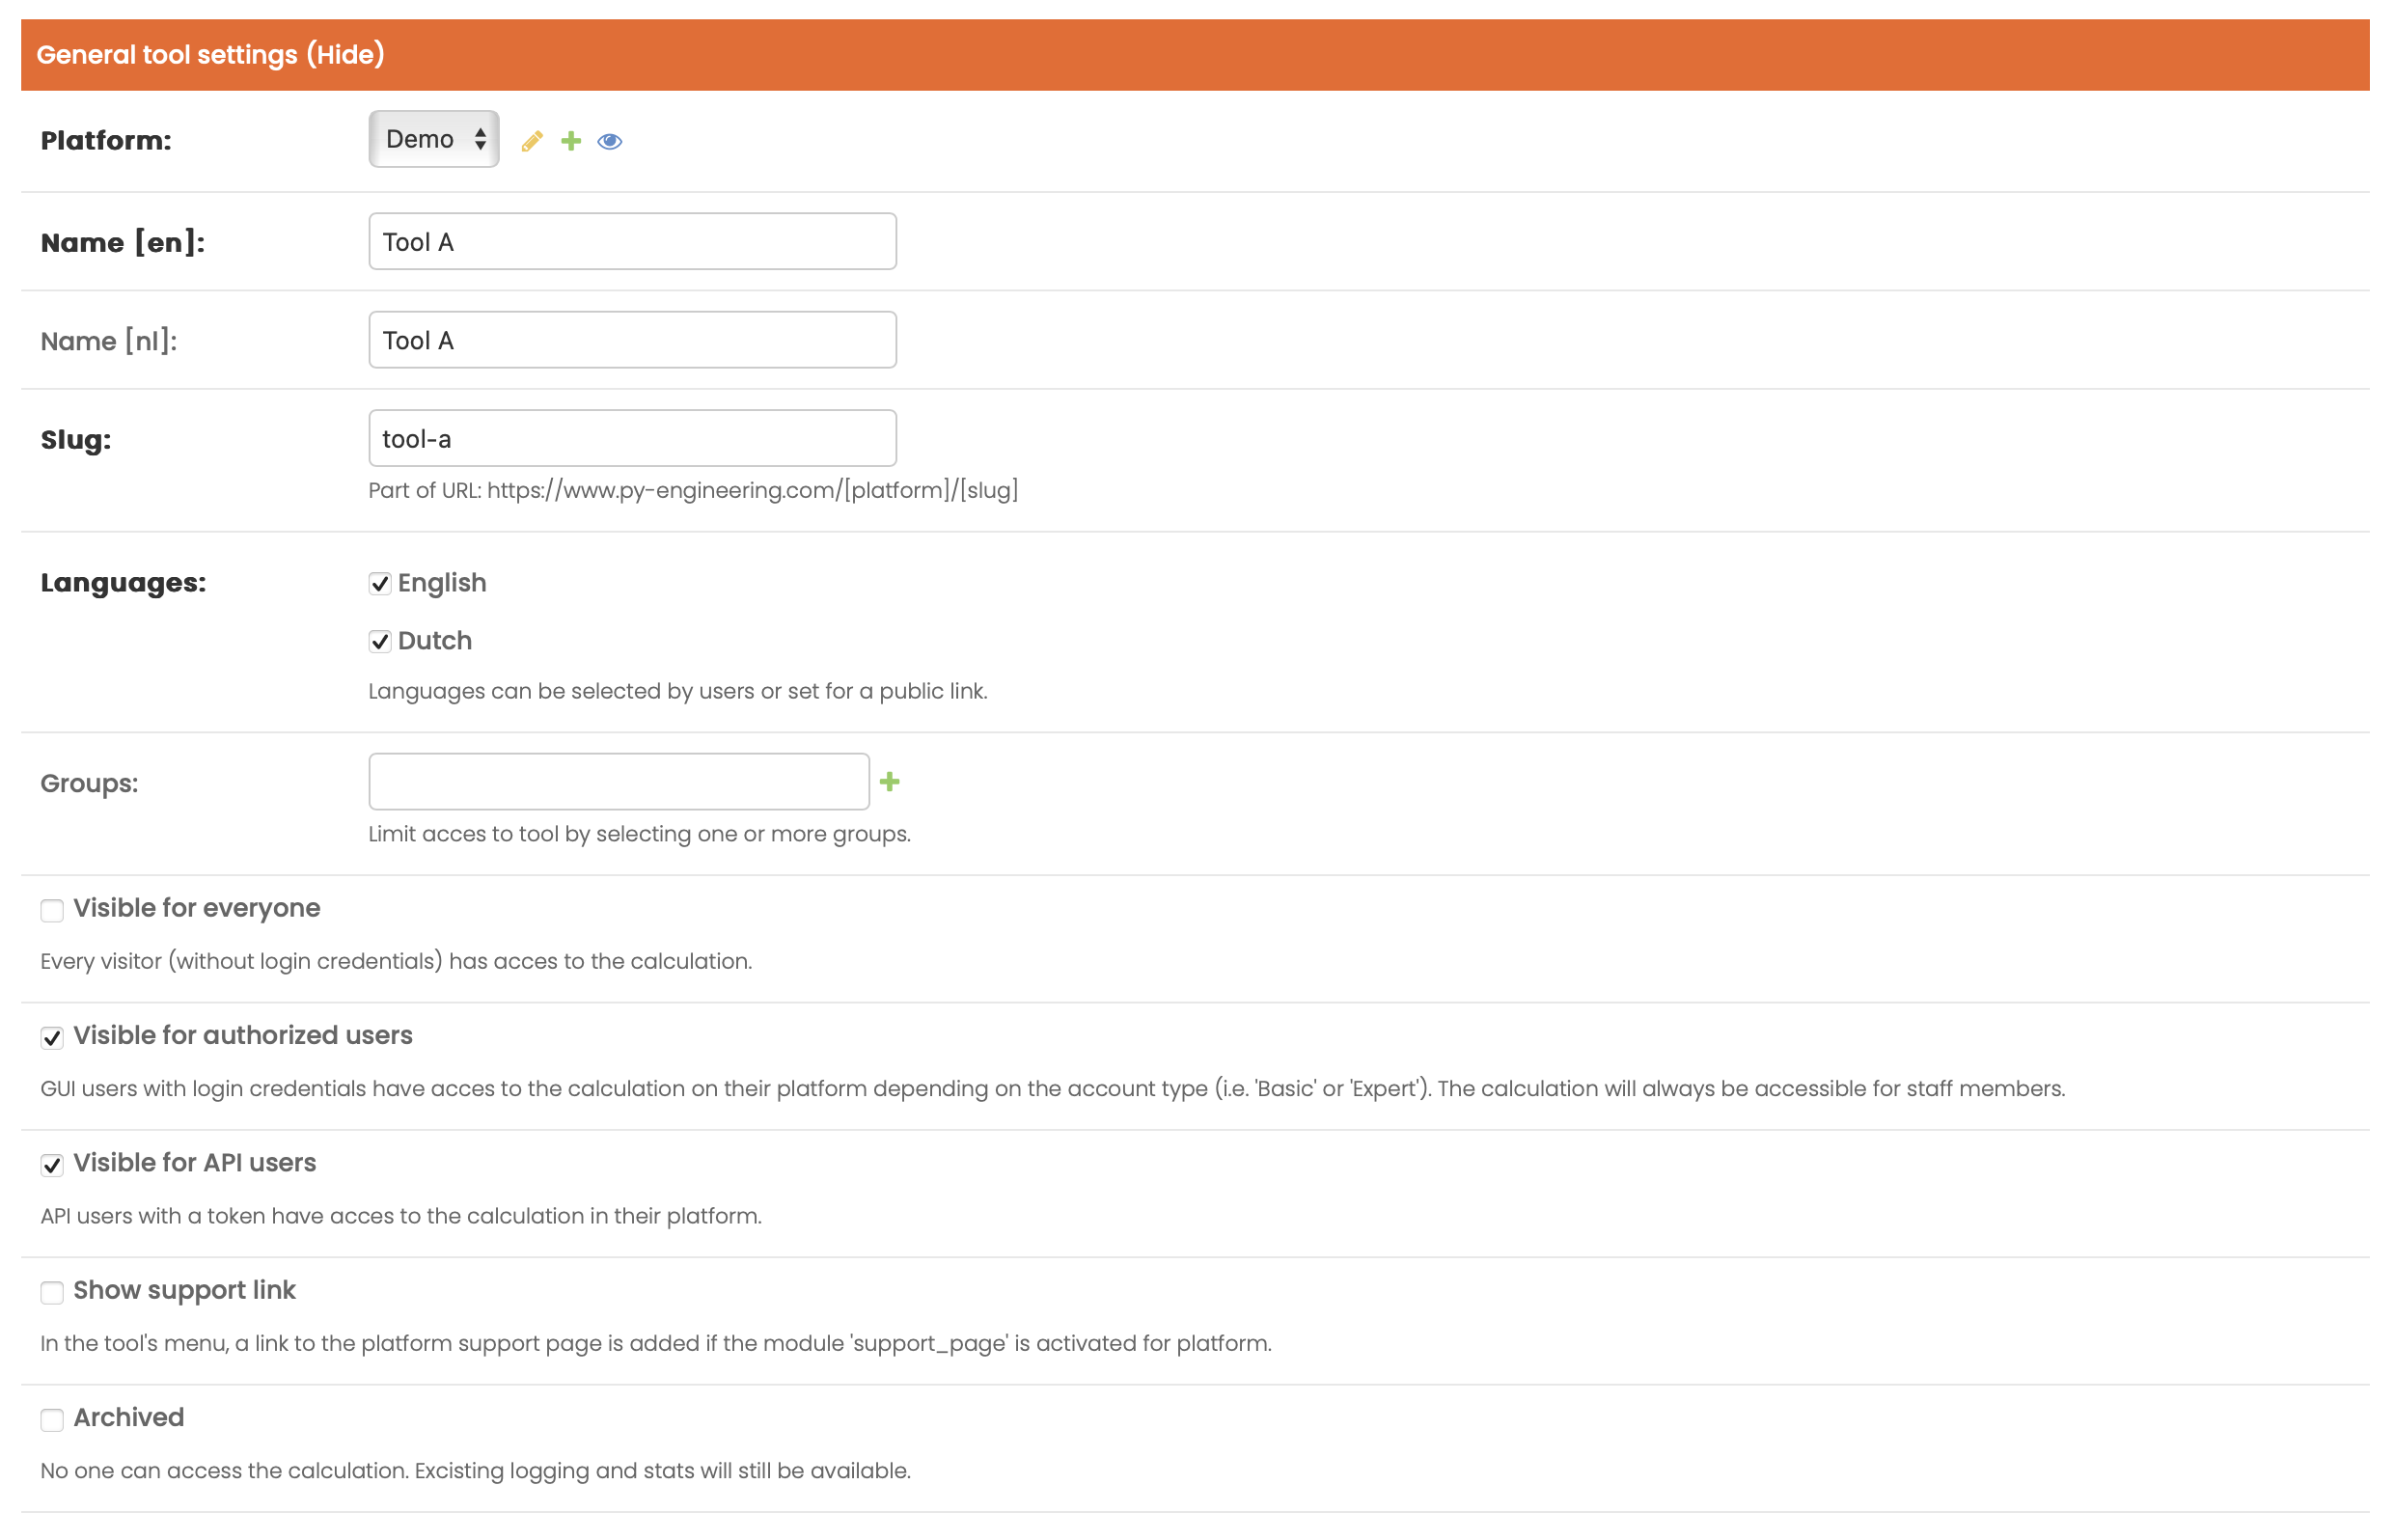Uncheck the English language checkbox
The width and height of the screenshot is (2395, 1540).
click(380, 584)
